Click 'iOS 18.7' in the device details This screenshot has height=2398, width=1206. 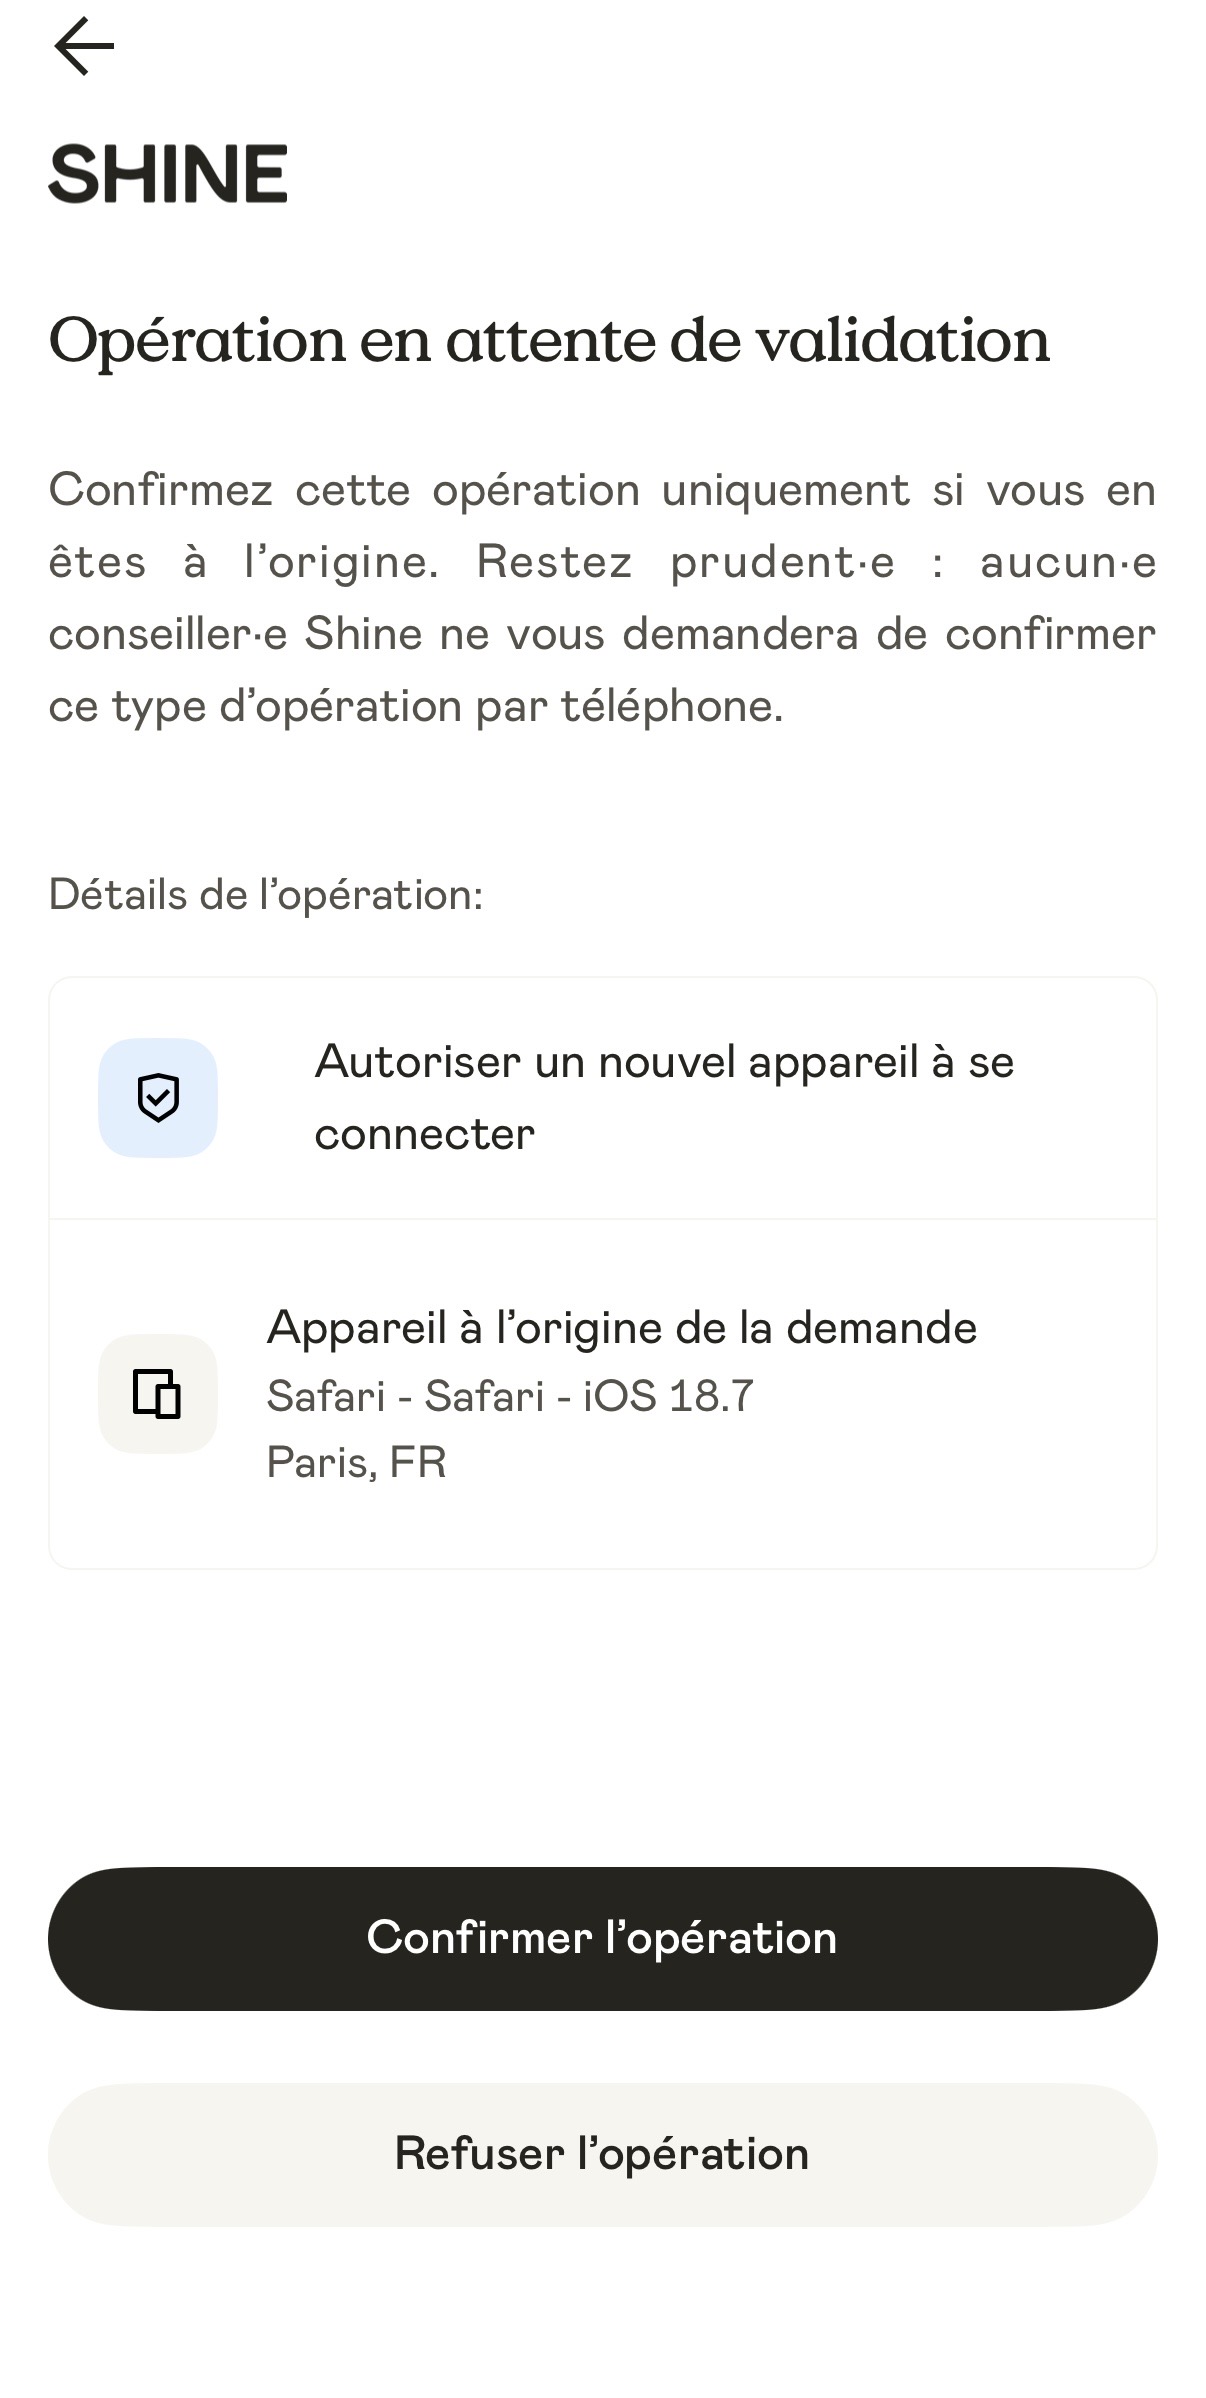coord(668,1396)
